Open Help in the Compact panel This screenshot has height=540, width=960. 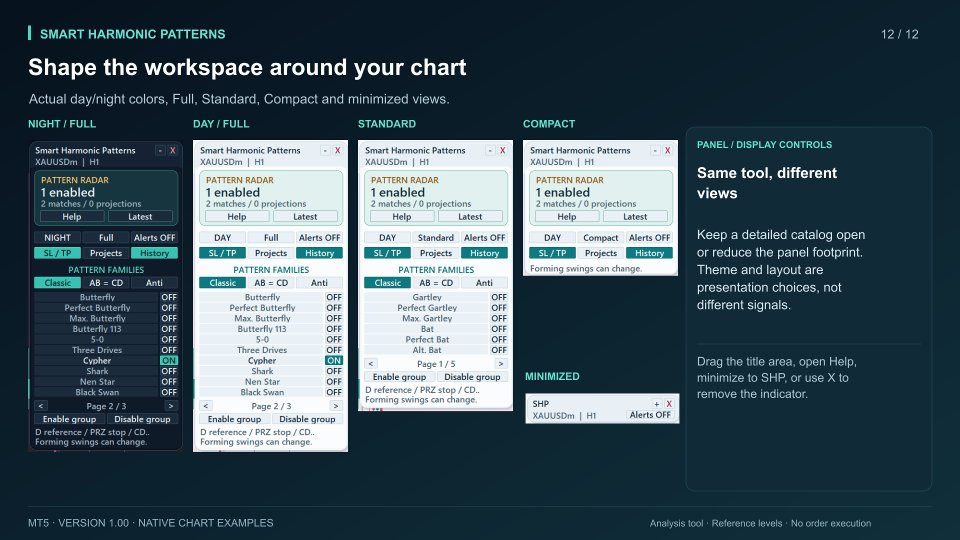click(x=567, y=217)
